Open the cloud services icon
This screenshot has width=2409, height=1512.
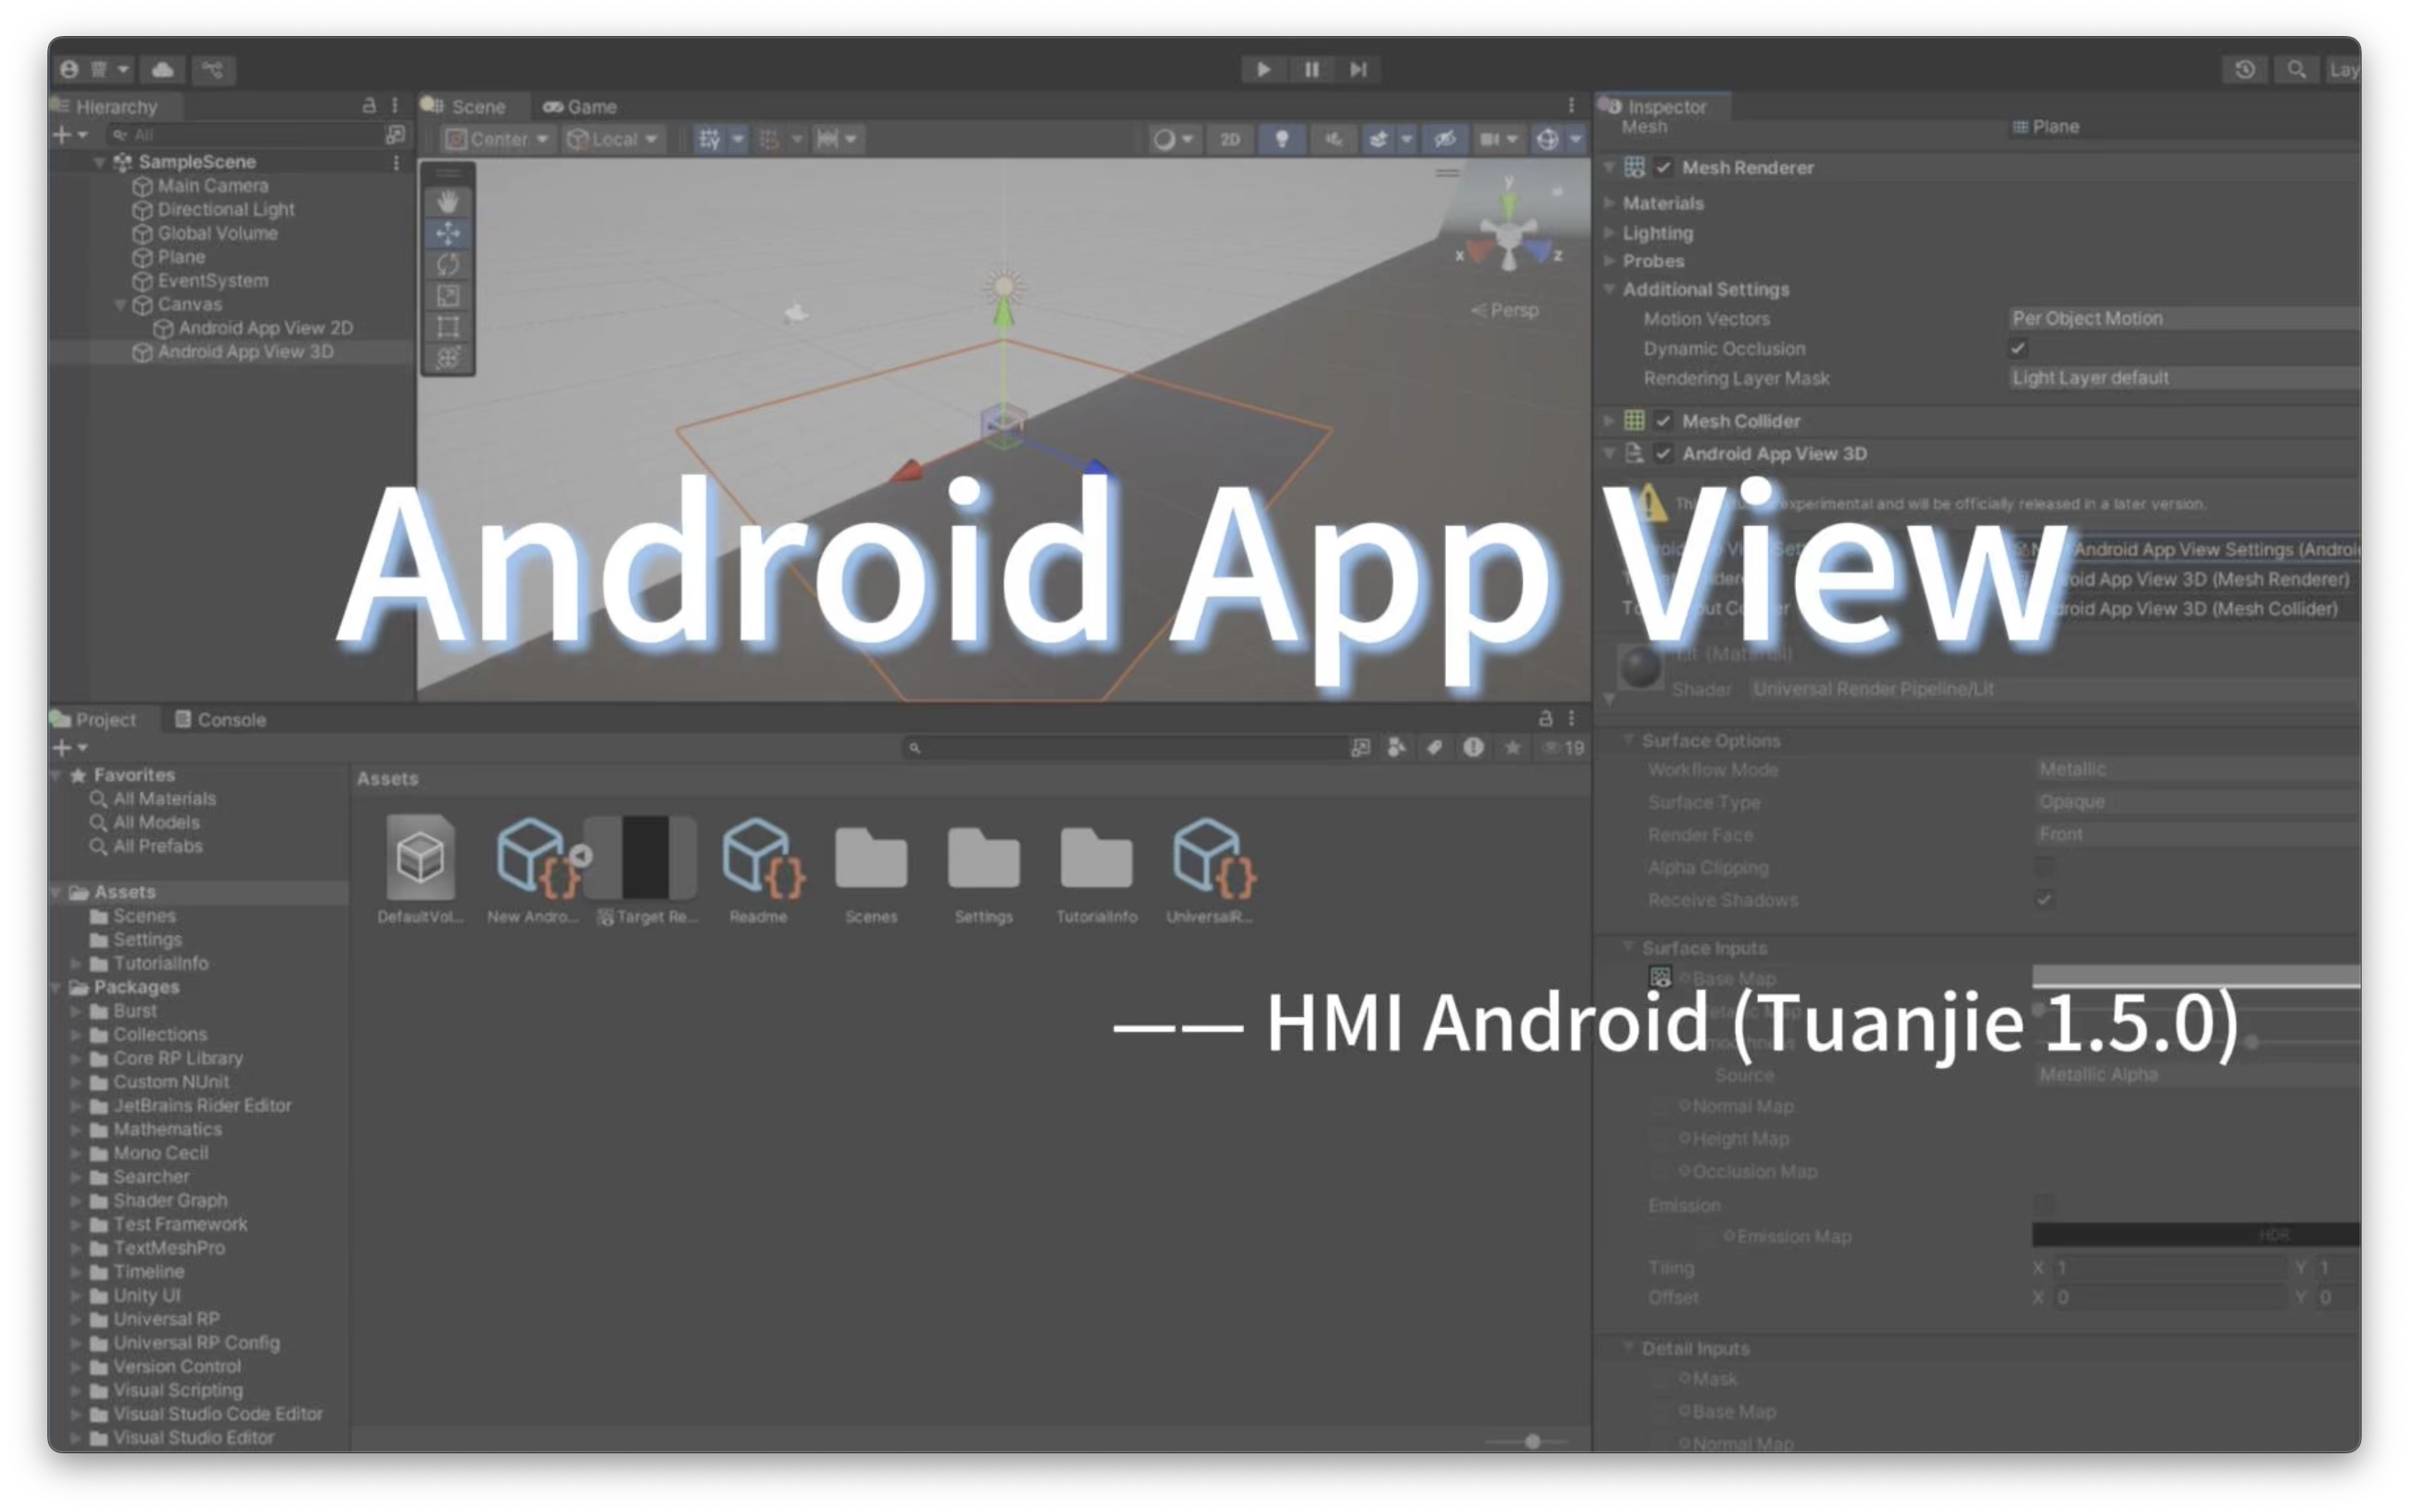coord(162,69)
